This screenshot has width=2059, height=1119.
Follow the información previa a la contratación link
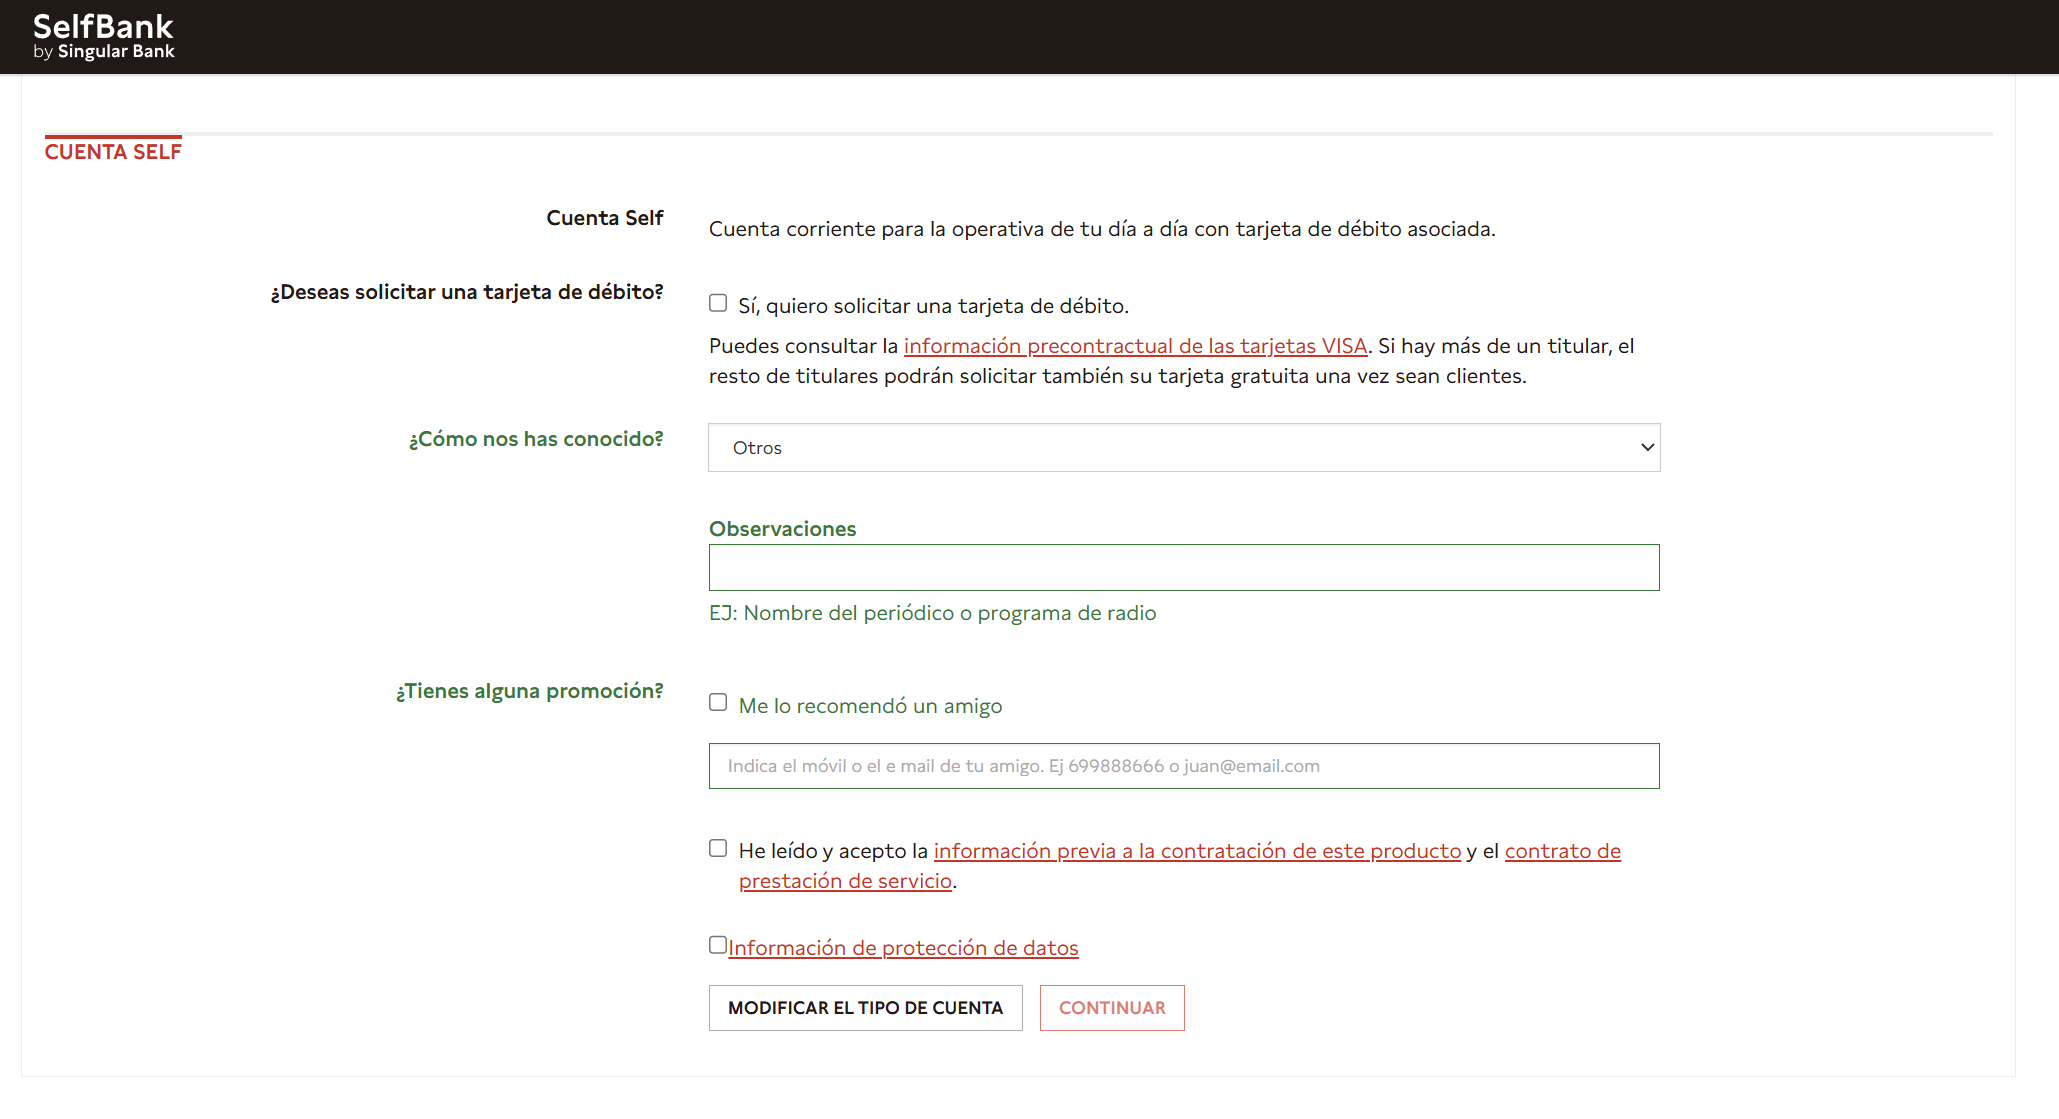1196,851
